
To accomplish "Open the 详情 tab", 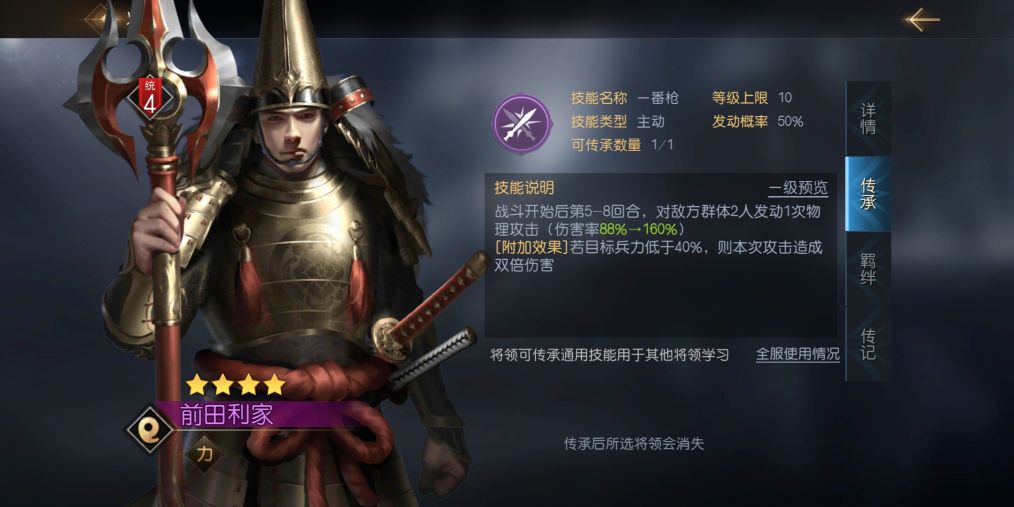I will [868, 118].
